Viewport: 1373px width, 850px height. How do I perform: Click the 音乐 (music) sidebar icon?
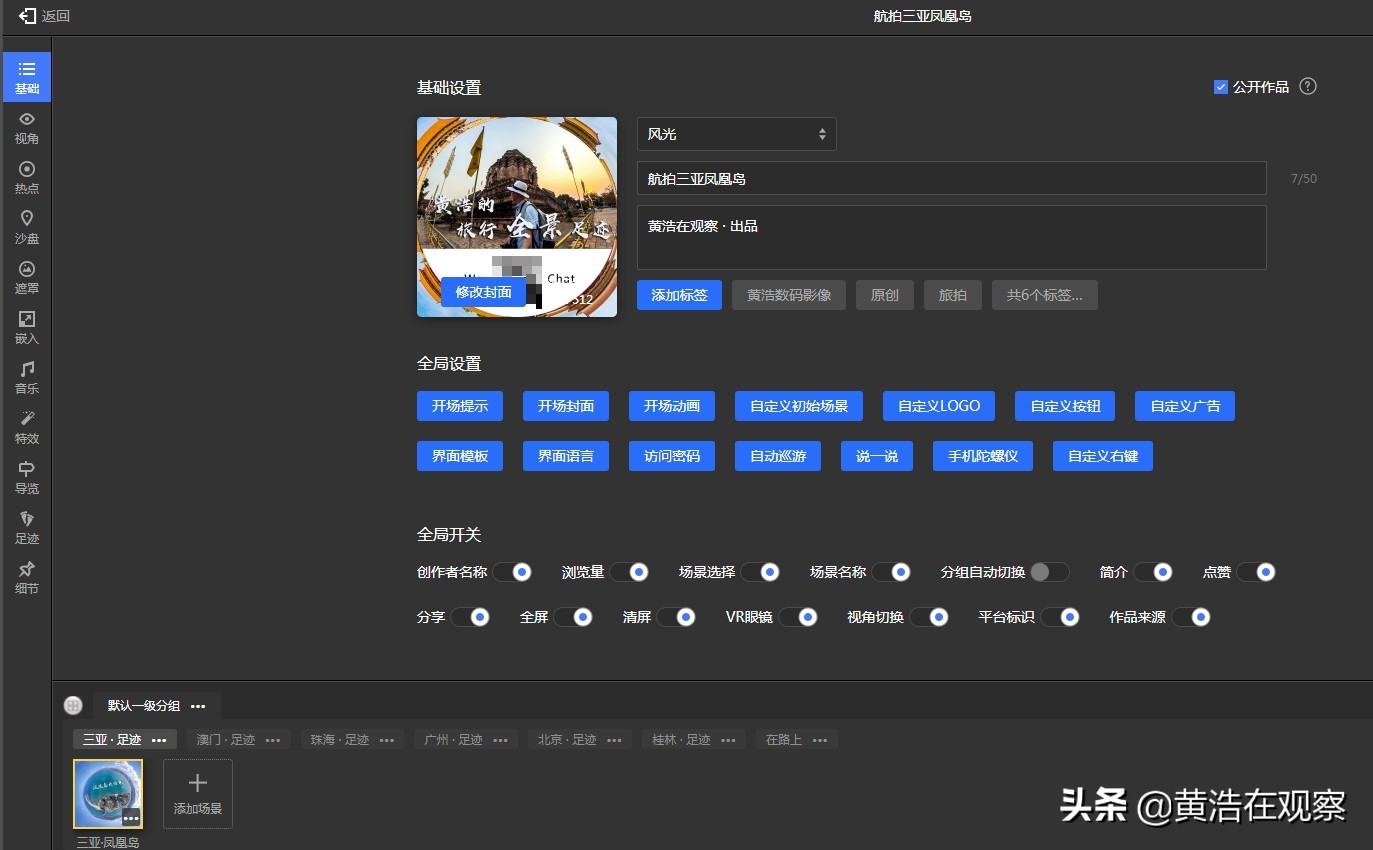coord(26,377)
